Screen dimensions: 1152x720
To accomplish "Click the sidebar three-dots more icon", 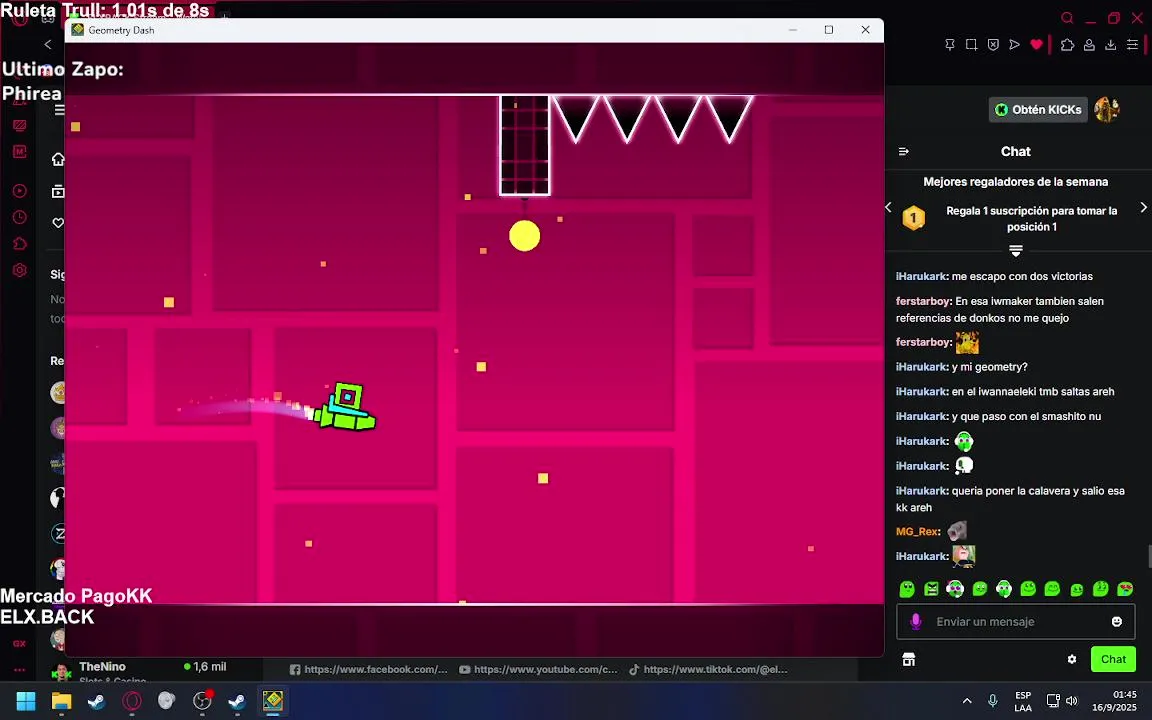I will [x=20, y=670].
